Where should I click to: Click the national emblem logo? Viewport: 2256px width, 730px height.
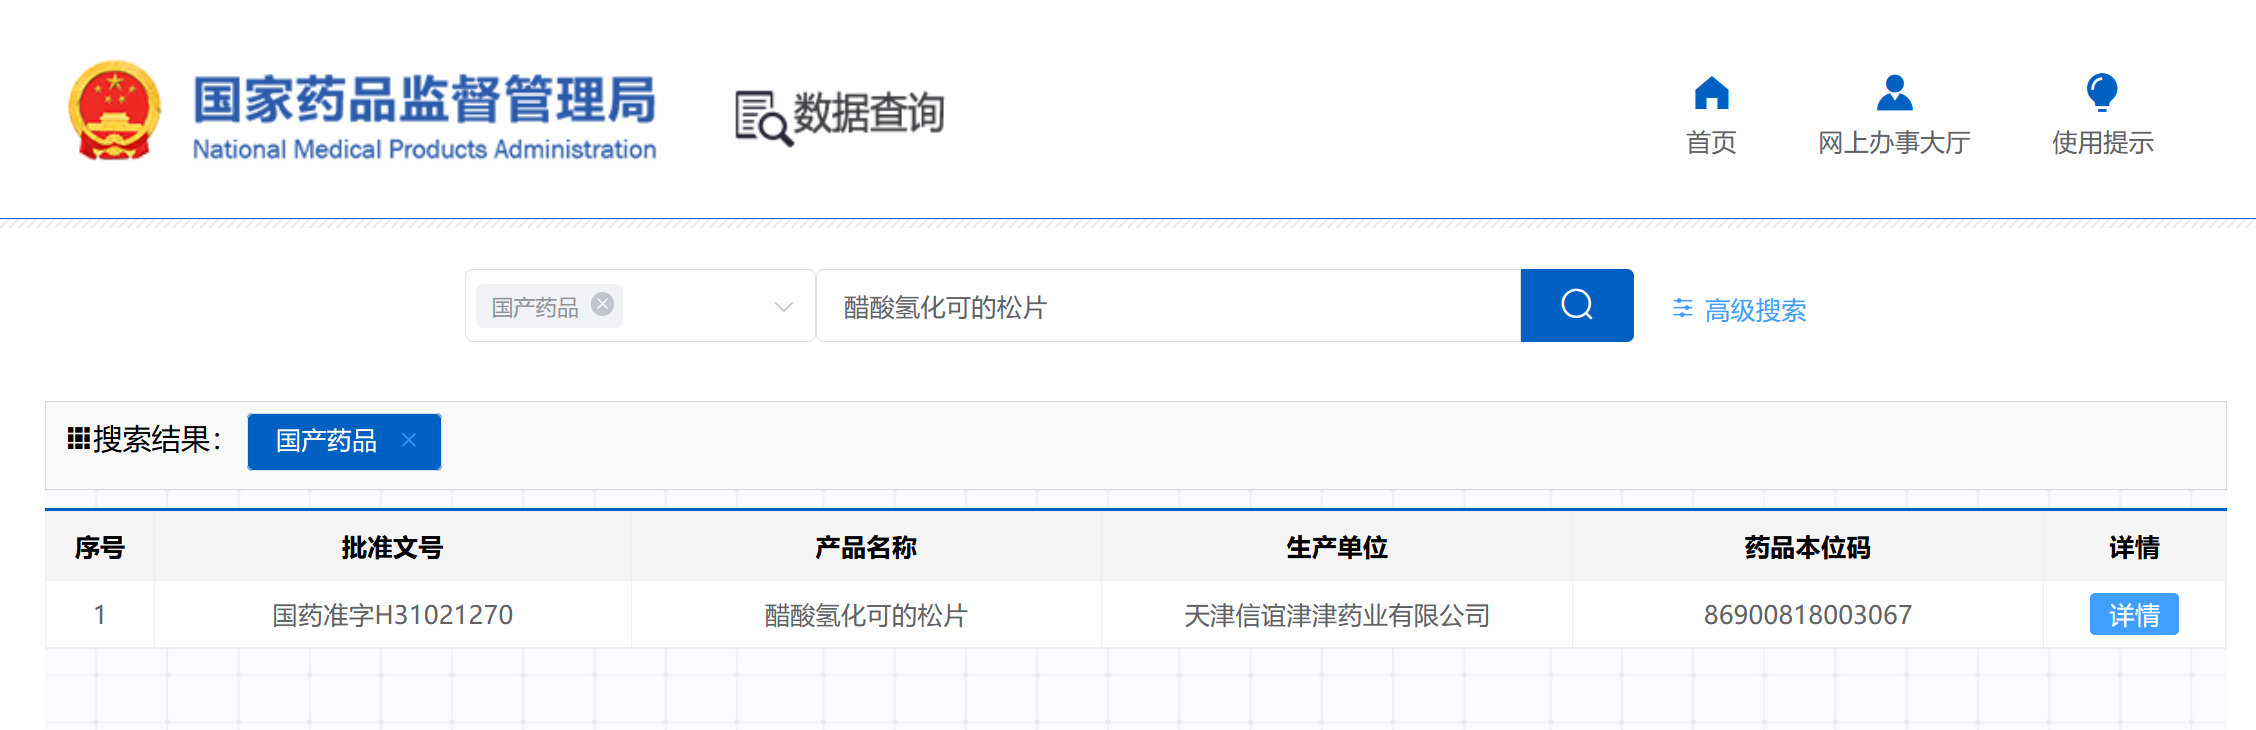point(114,111)
